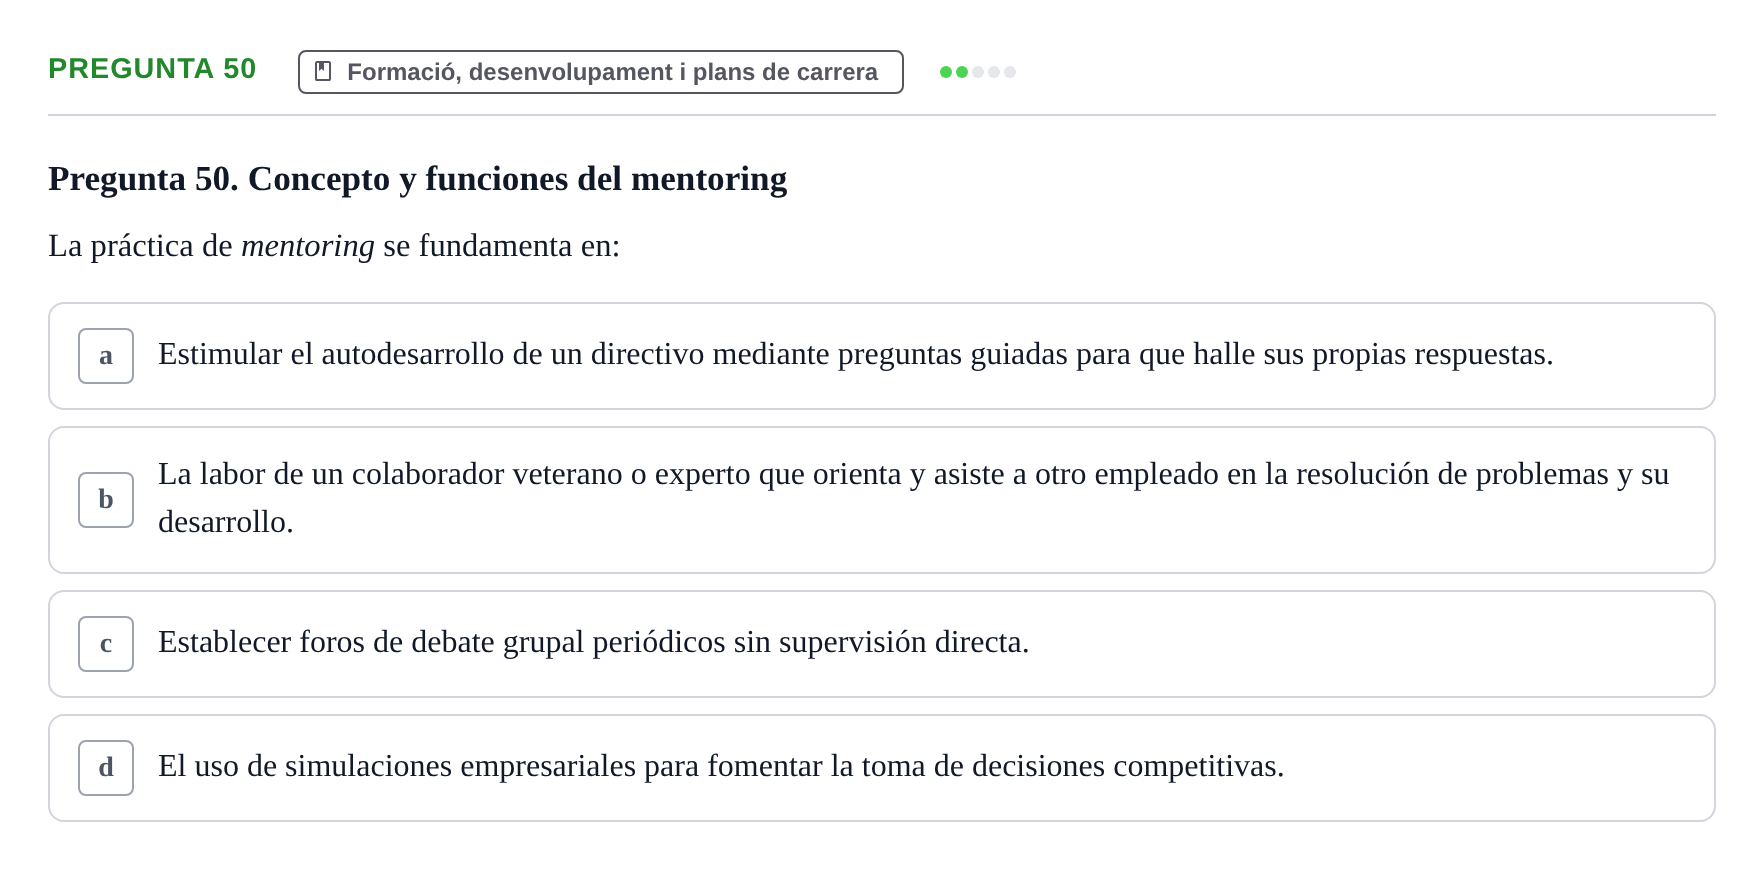Choose the answer about 'colaborador veterano o experto'
The height and width of the screenshot is (872, 1764).
(882, 500)
